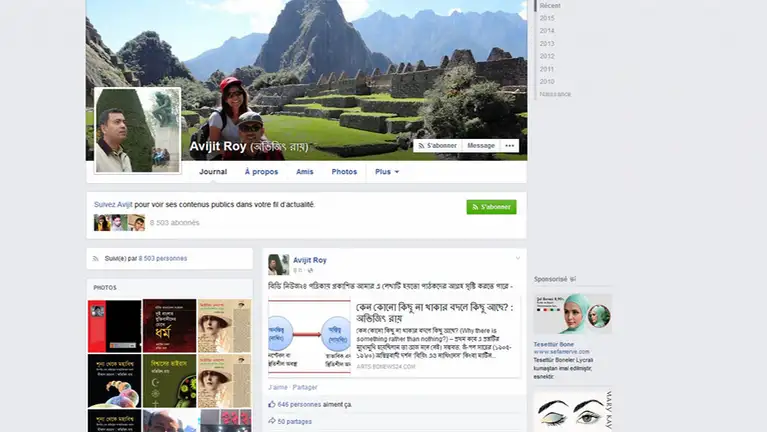This screenshot has width=767, height=432.
Task: Open the three-dots more options button on cover
Action: click(x=510, y=146)
